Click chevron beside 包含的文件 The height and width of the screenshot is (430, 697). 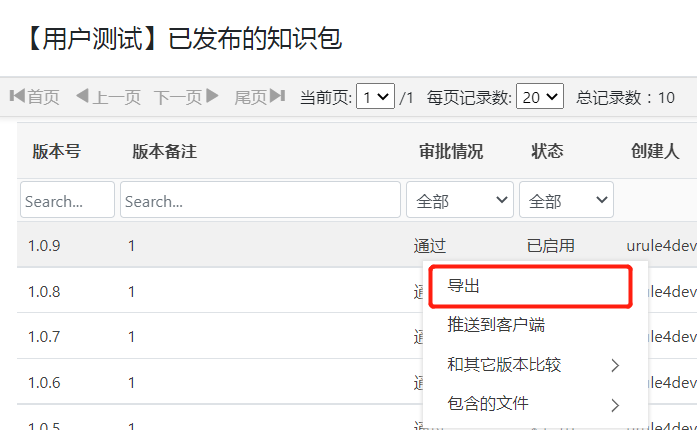pyautogui.click(x=615, y=405)
